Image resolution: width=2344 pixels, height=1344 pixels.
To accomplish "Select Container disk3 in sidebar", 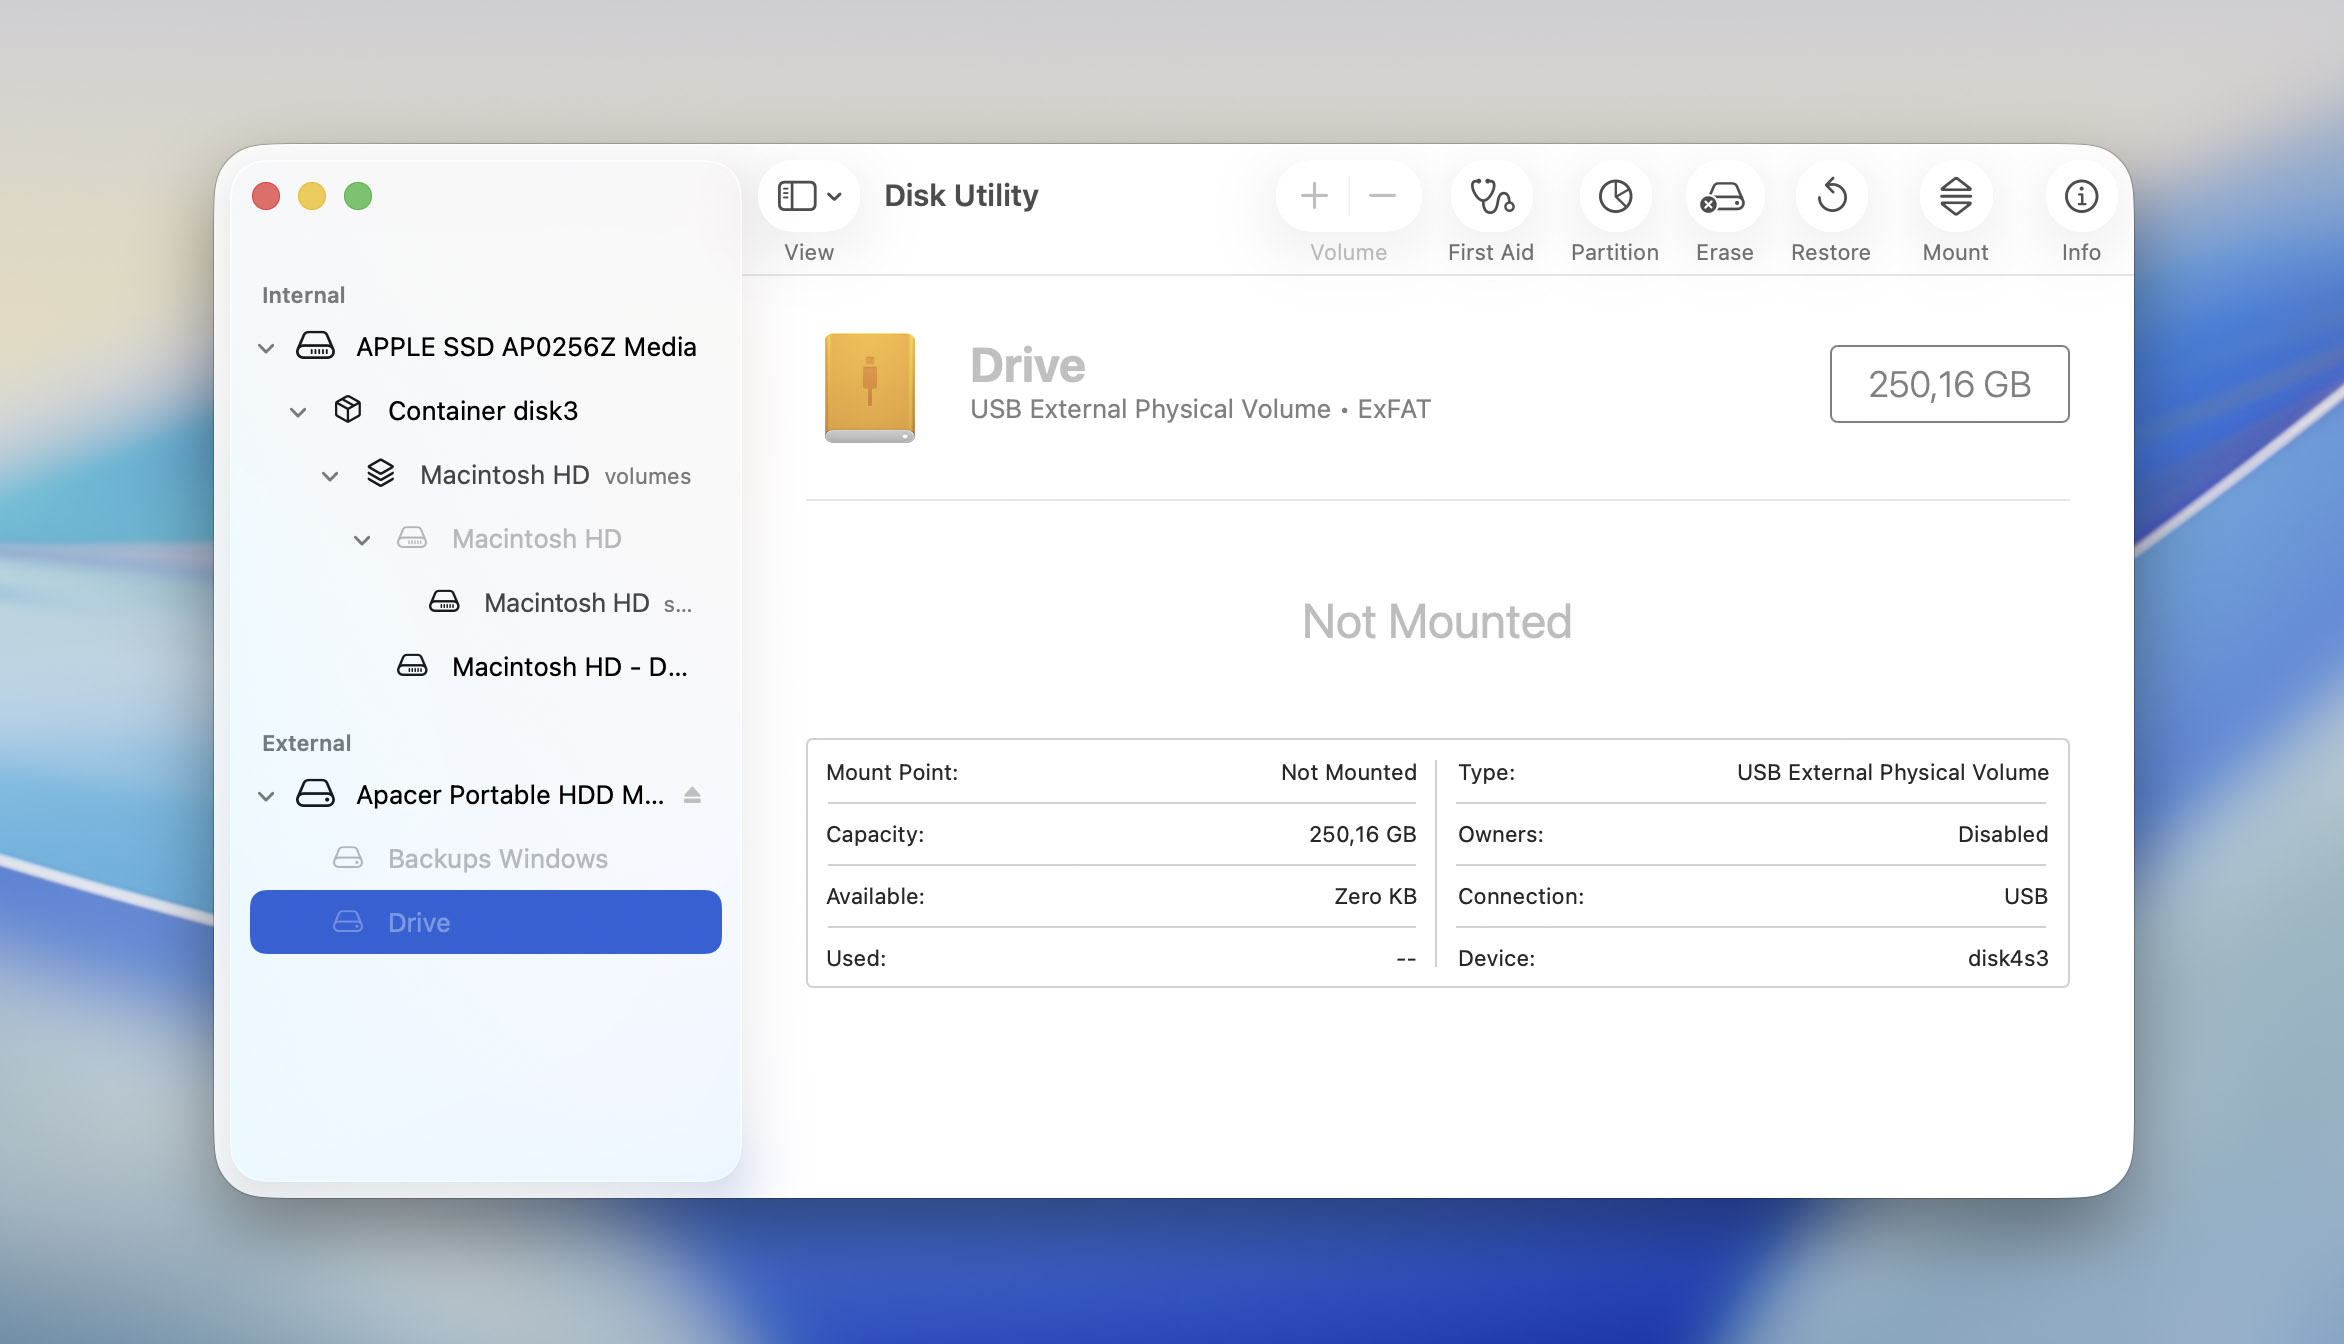I will click(x=486, y=411).
